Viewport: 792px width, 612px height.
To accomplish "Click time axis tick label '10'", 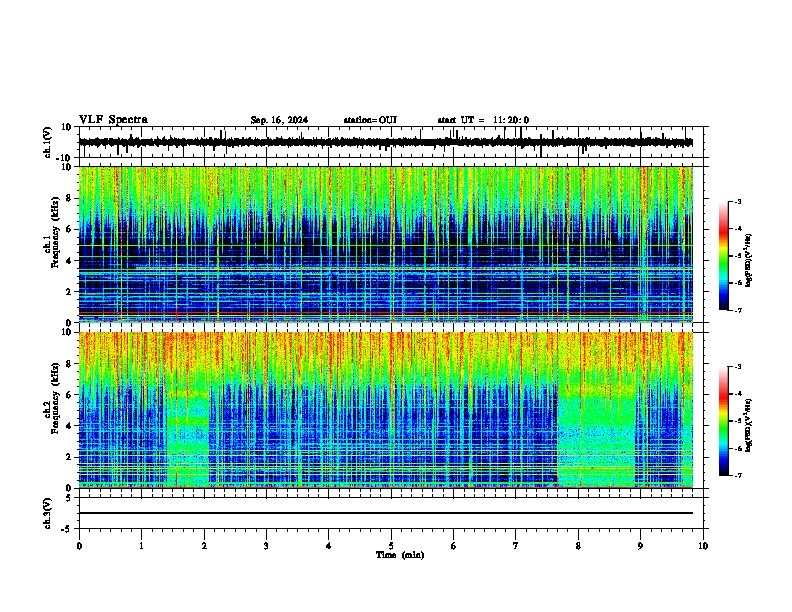I will click(x=703, y=546).
